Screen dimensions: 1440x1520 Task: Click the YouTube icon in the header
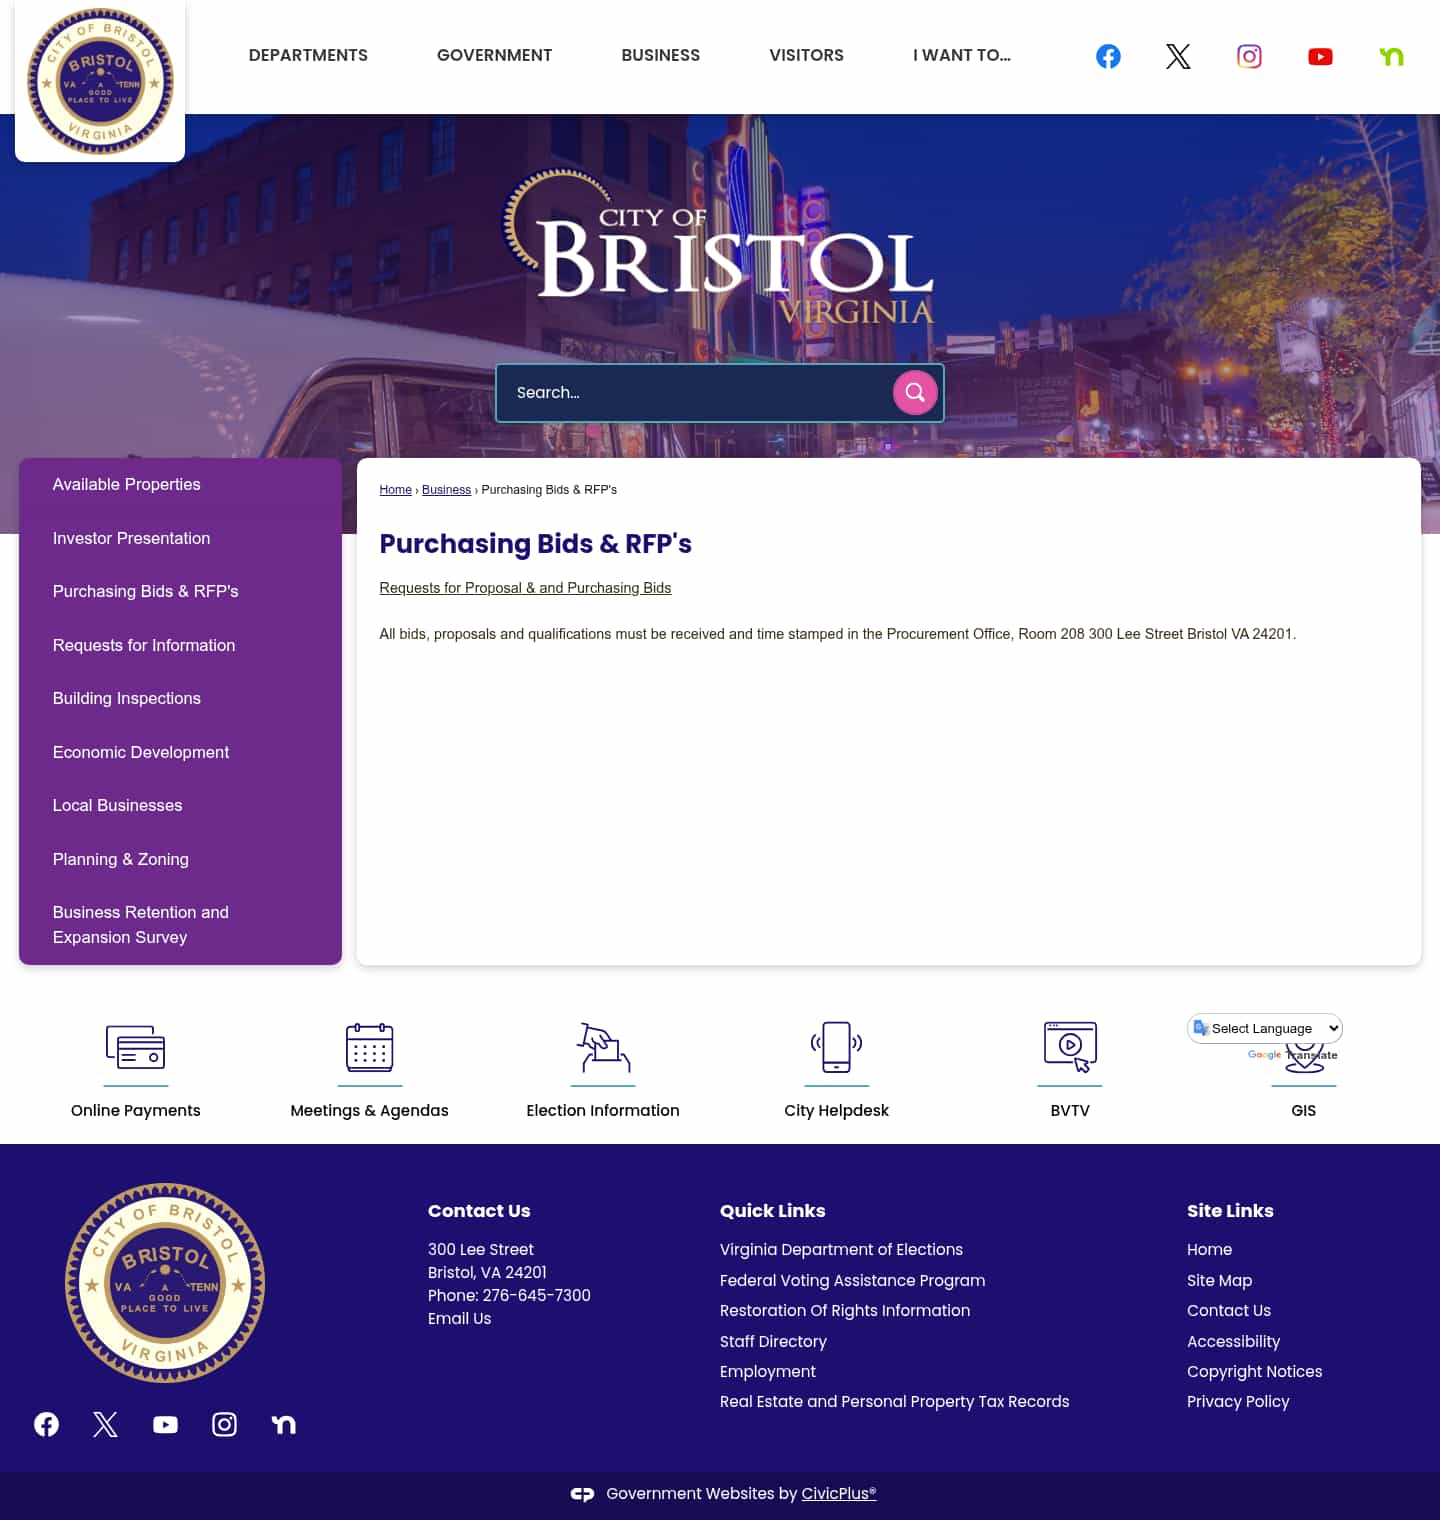click(x=1320, y=56)
